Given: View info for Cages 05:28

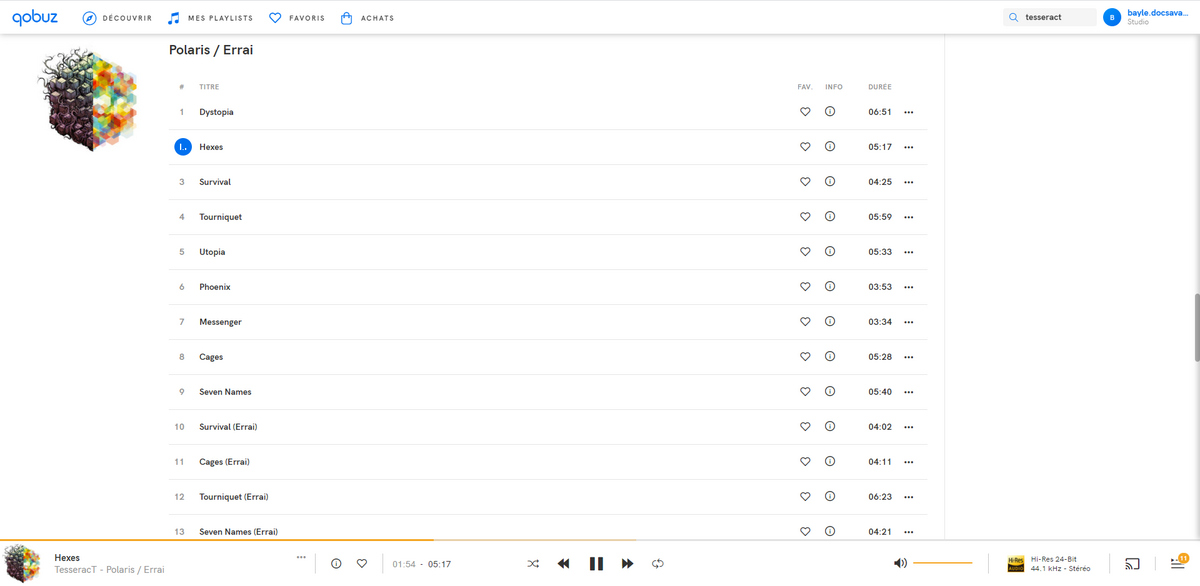Looking at the screenshot, I should tap(830, 357).
